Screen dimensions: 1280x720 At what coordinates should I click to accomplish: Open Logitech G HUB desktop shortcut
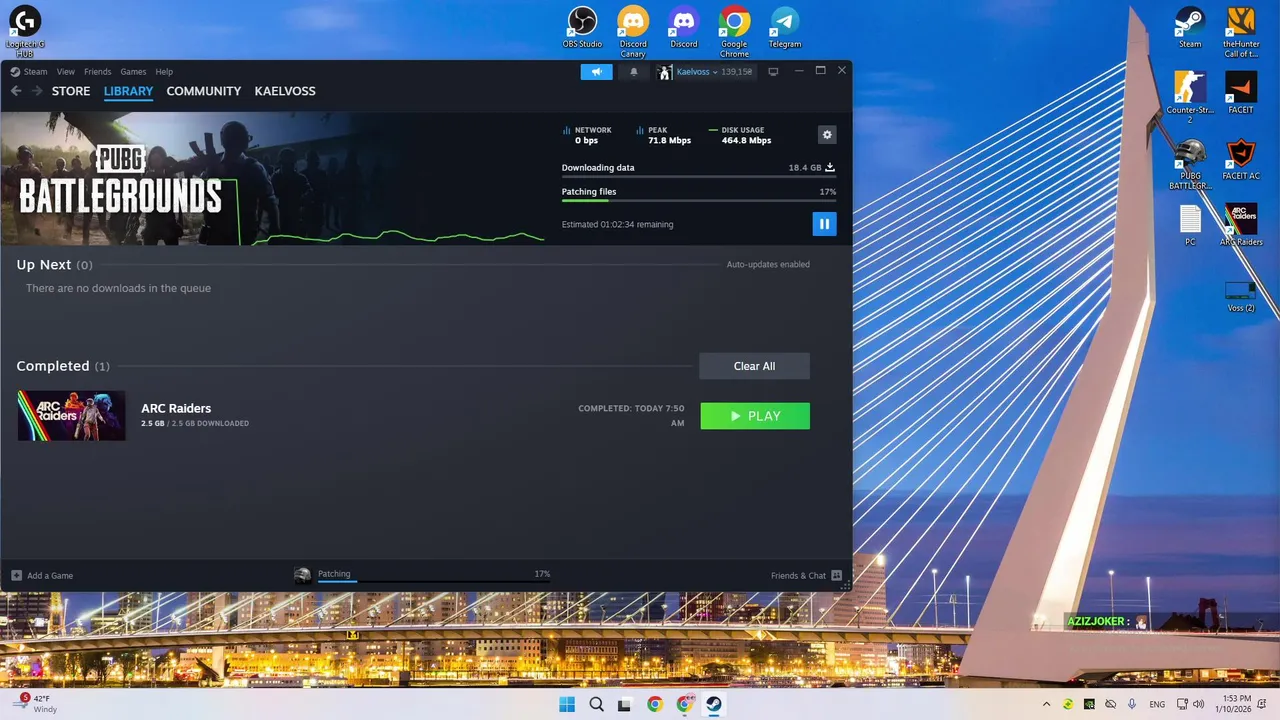click(x=25, y=32)
